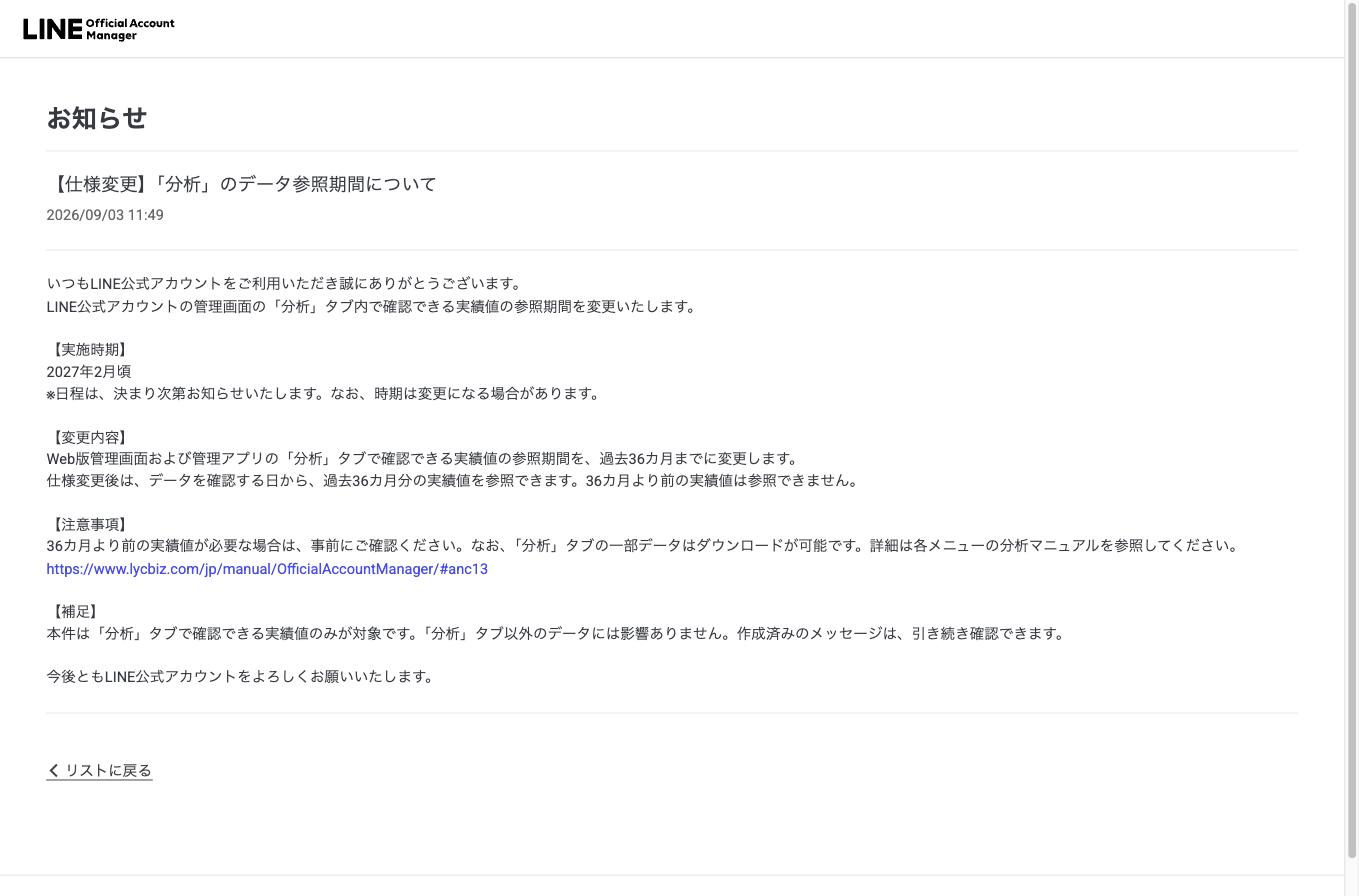This screenshot has height=896, width=1359.
Task: Click the 【補足】 section heading
Action: click(x=75, y=611)
